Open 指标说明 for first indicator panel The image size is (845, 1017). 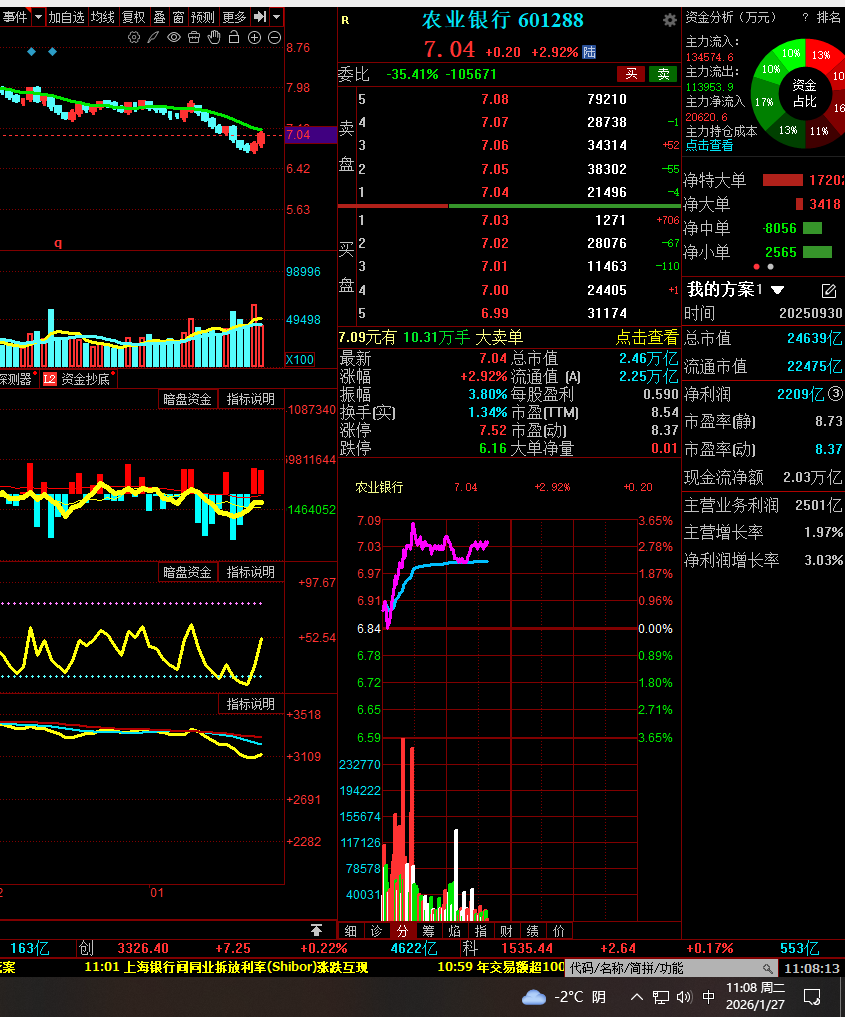click(250, 399)
